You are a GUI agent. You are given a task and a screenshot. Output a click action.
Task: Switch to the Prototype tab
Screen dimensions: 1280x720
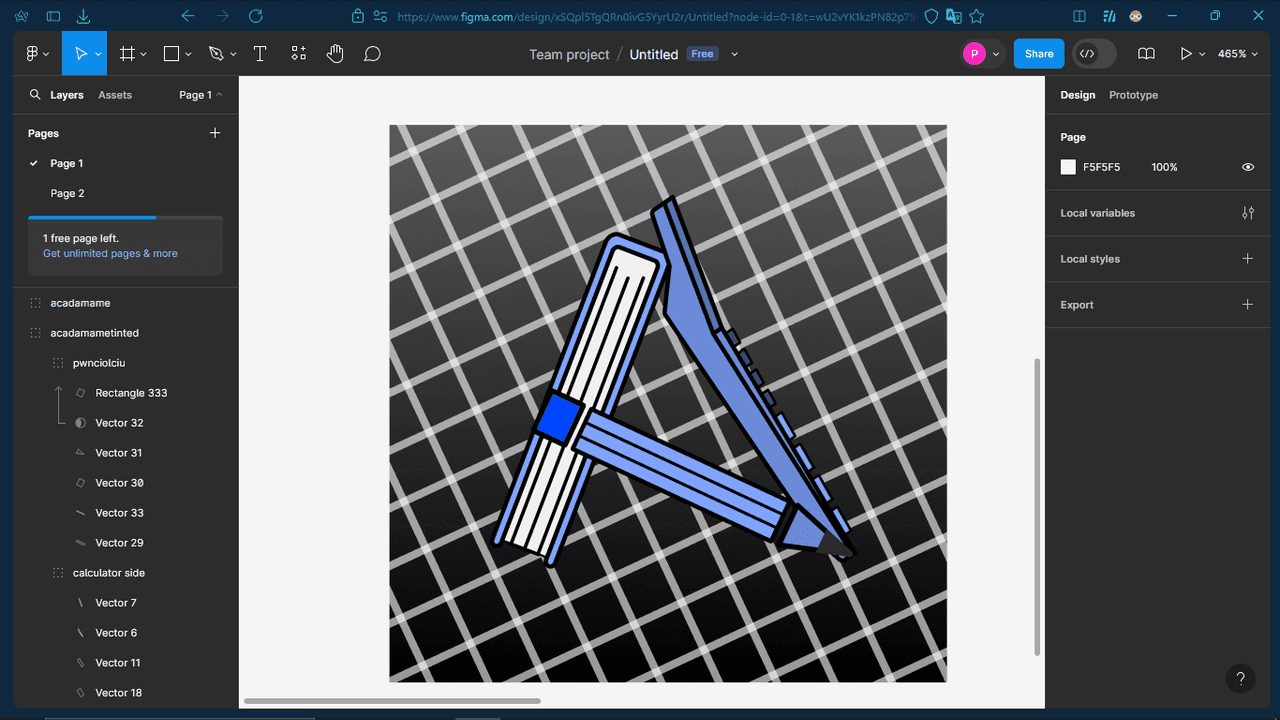tap(1133, 95)
